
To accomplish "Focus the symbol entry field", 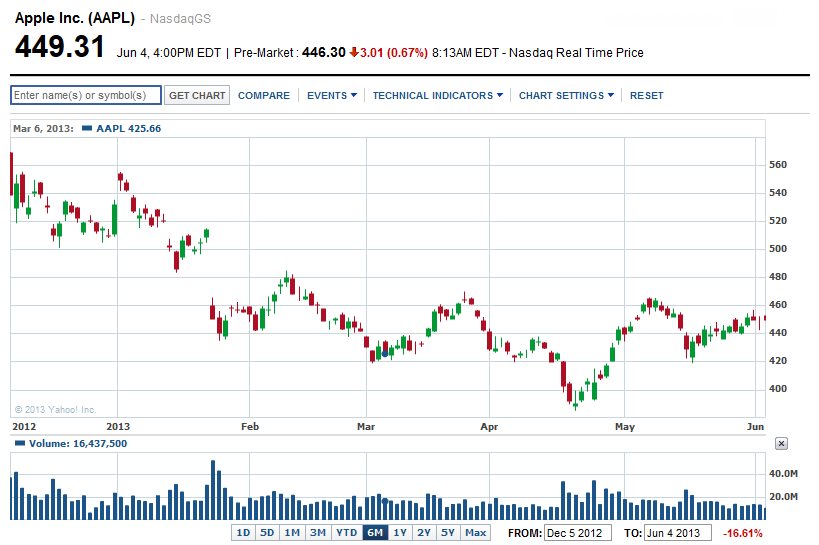I will pos(86,95).
